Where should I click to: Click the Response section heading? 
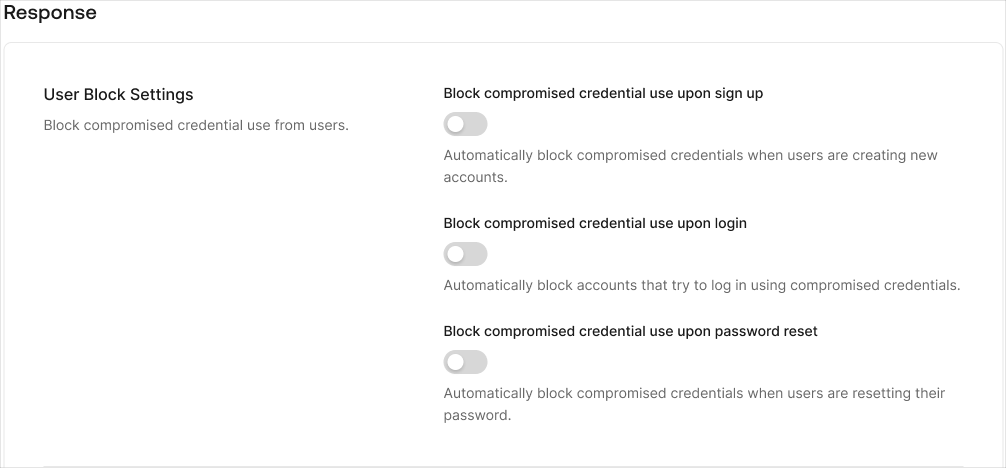[50, 13]
